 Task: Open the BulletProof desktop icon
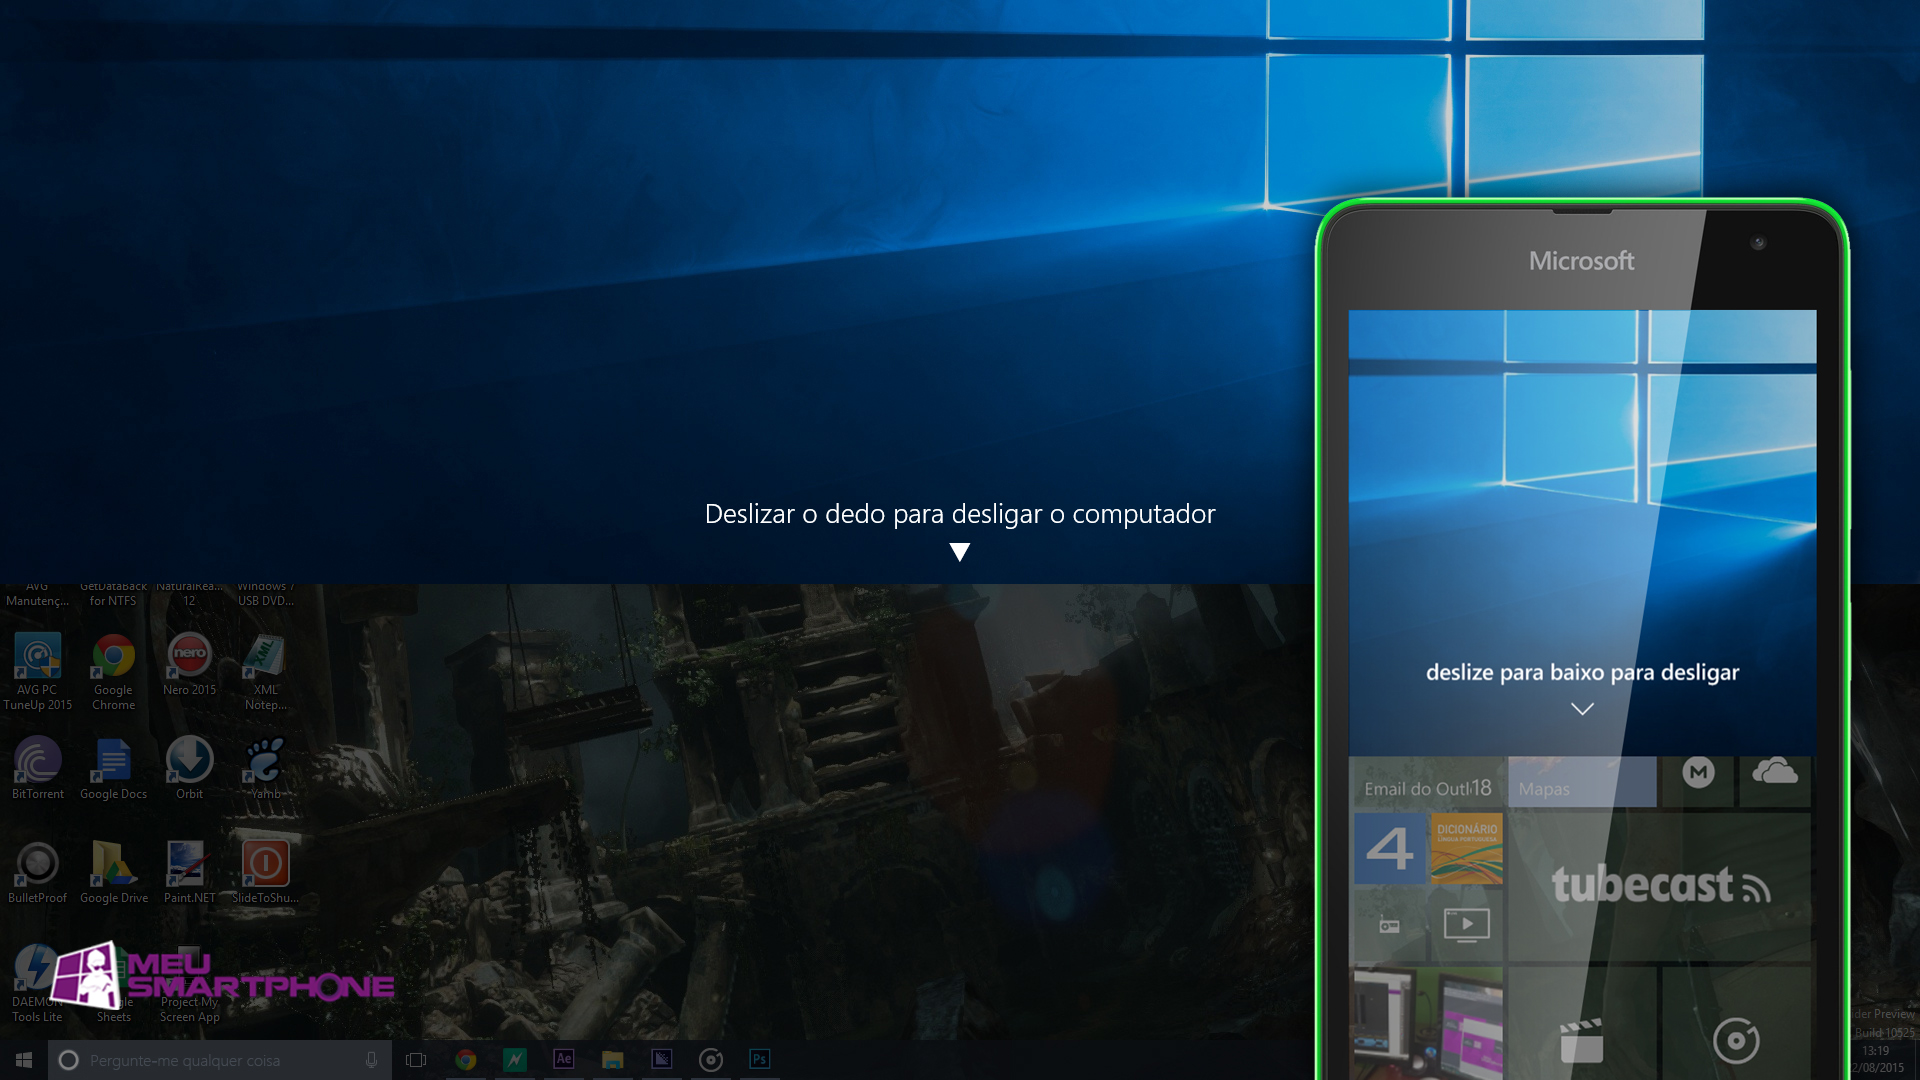pyautogui.click(x=38, y=872)
